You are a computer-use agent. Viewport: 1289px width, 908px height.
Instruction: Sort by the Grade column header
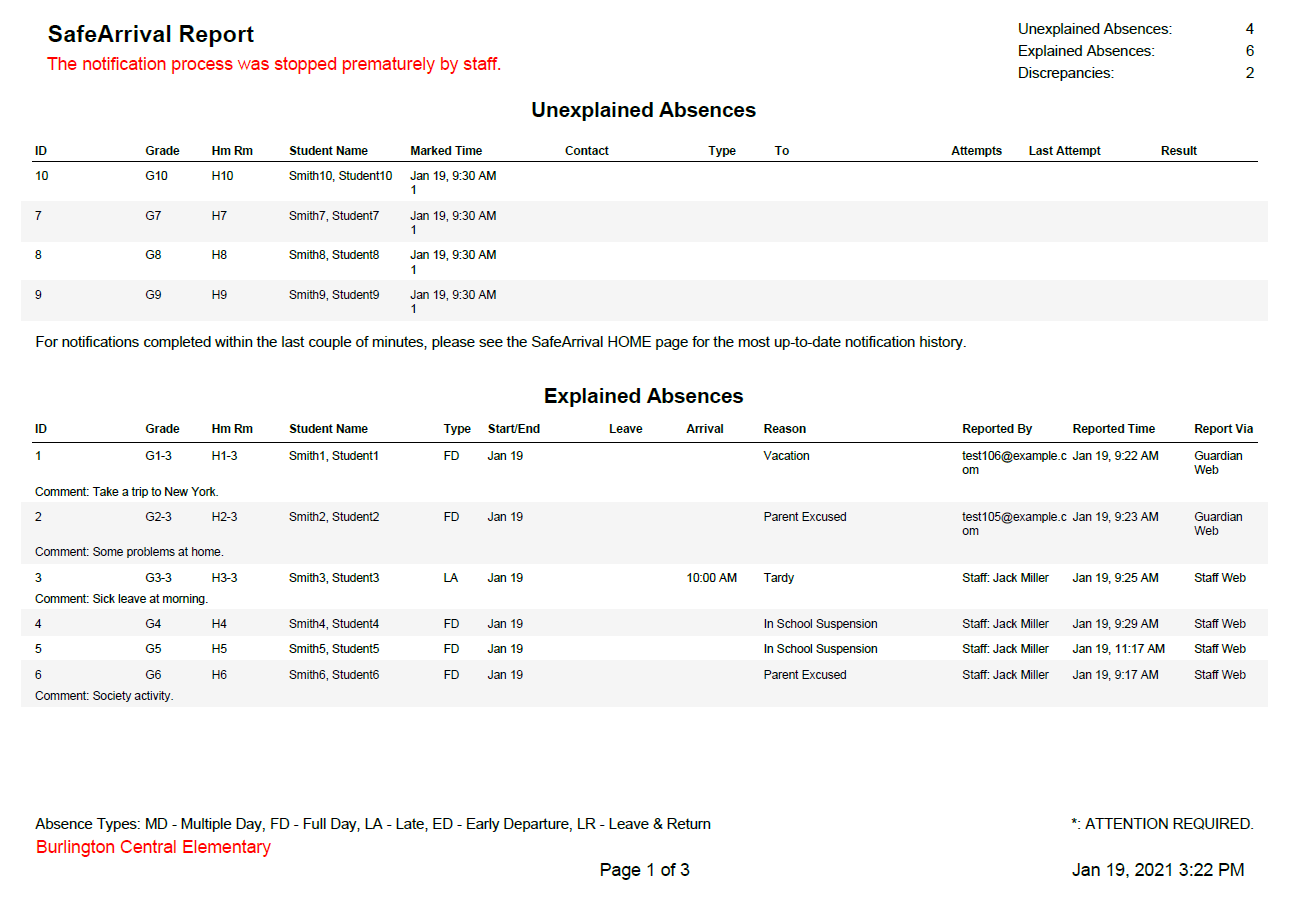pos(162,150)
